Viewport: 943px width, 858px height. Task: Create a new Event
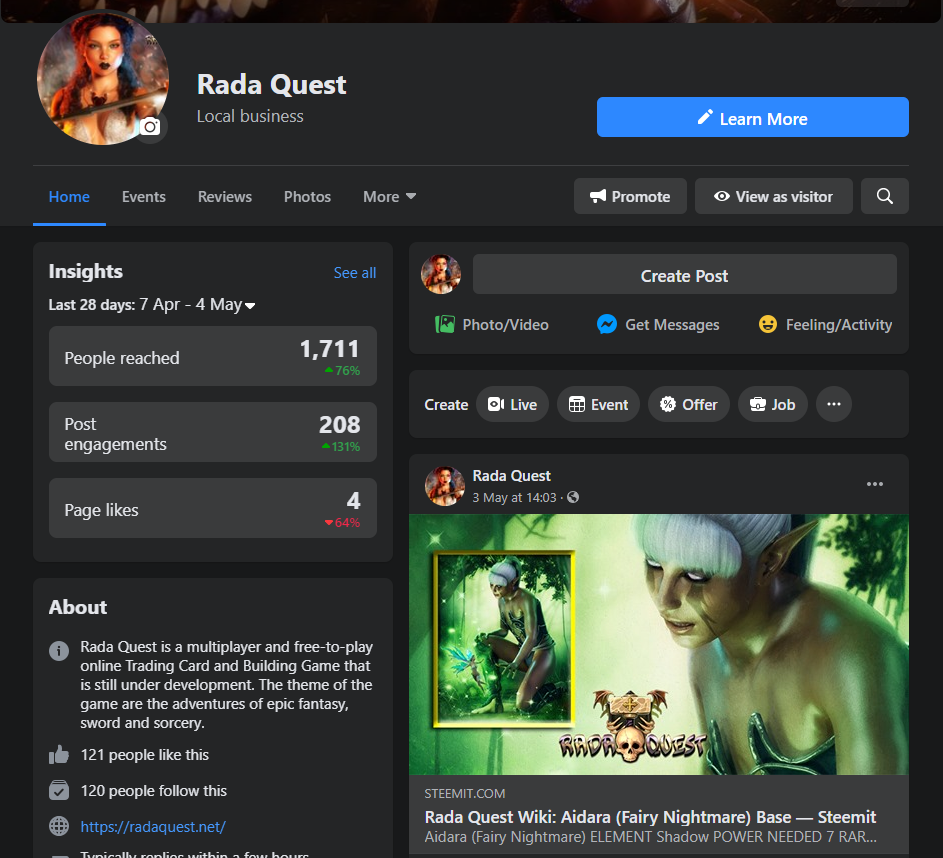click(598, 405)
